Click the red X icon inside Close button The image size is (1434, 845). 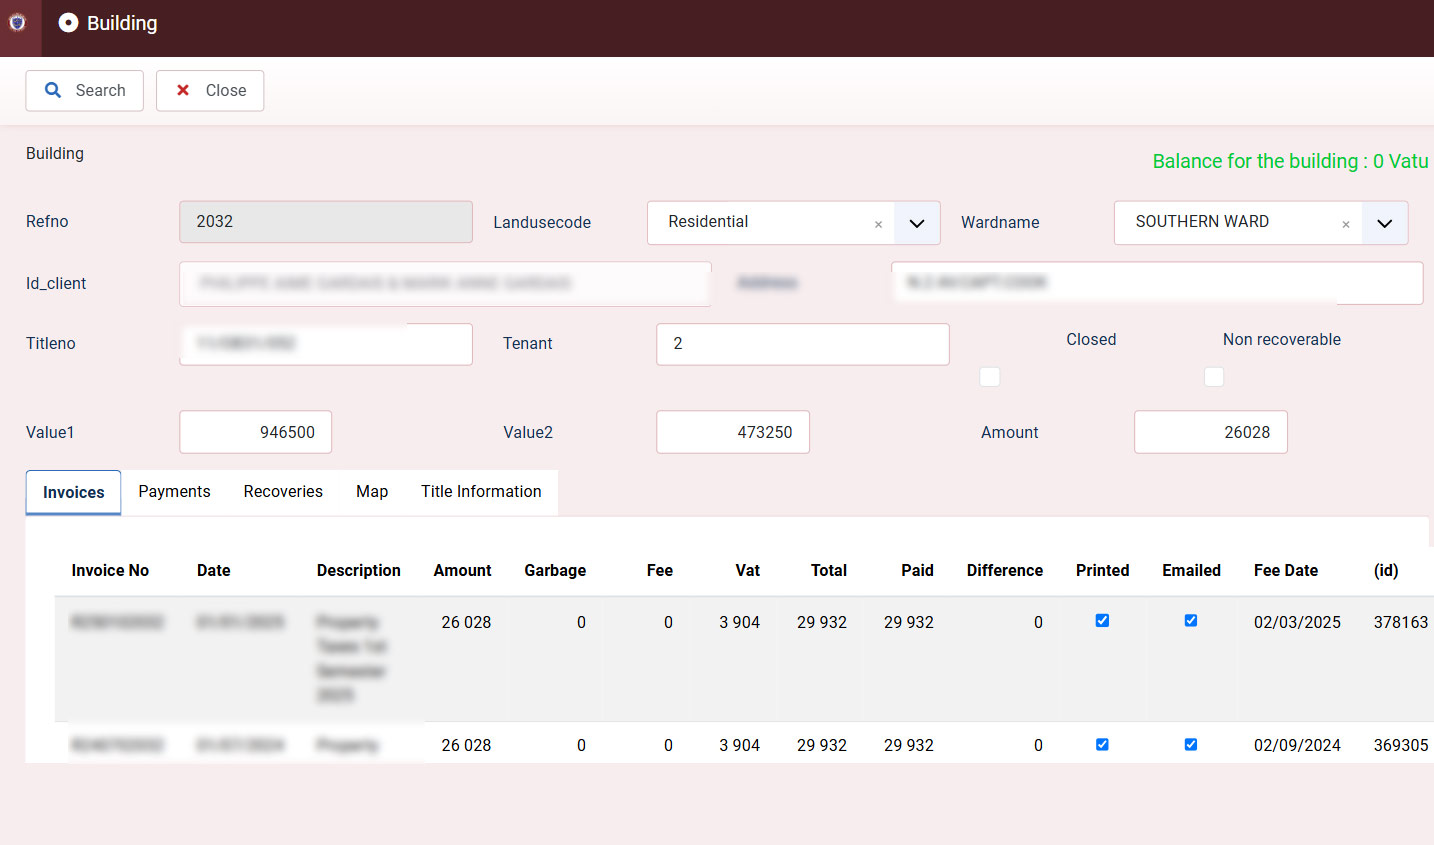(183, 90)
